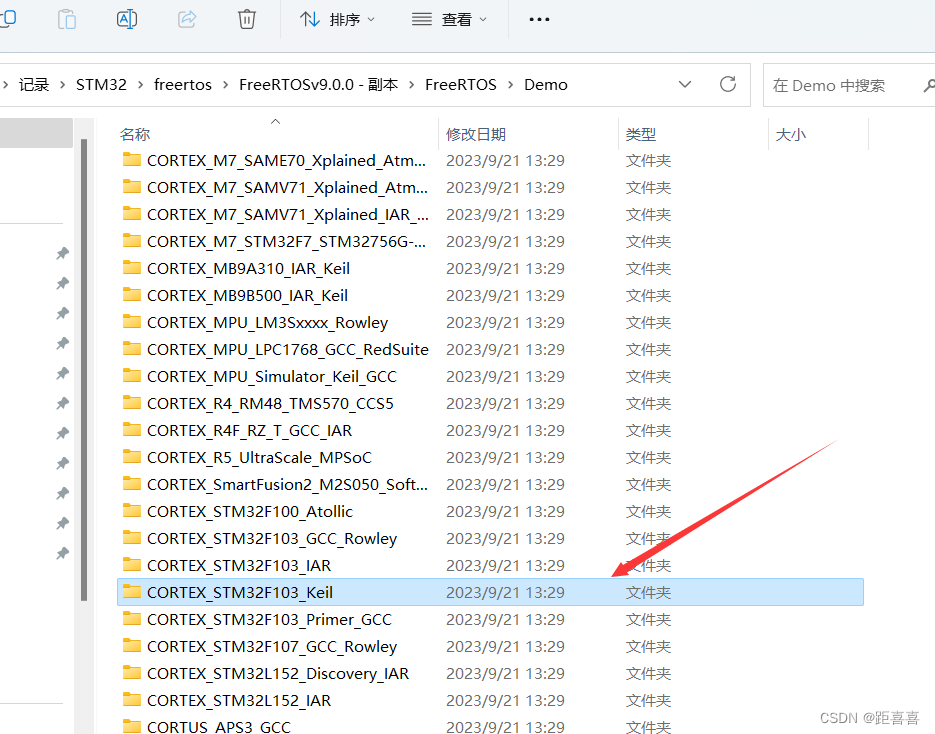
Task: Click the sort arrows icon beside 排序
Action: tap(308, 19)
